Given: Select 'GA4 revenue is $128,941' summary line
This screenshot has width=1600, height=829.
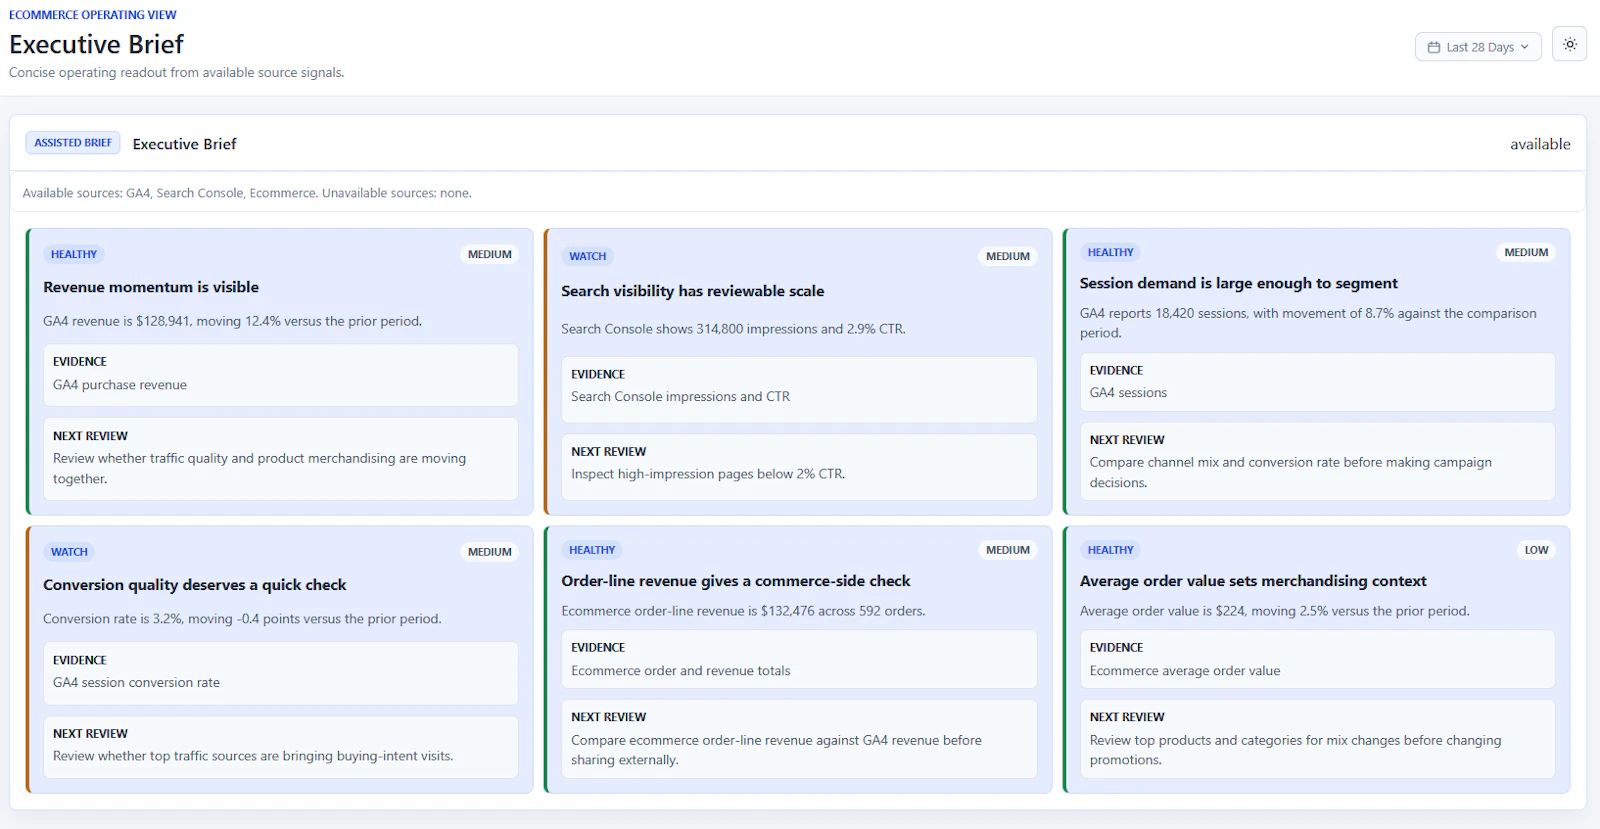Looking at the screenshot, I should [x=232, y=321].
